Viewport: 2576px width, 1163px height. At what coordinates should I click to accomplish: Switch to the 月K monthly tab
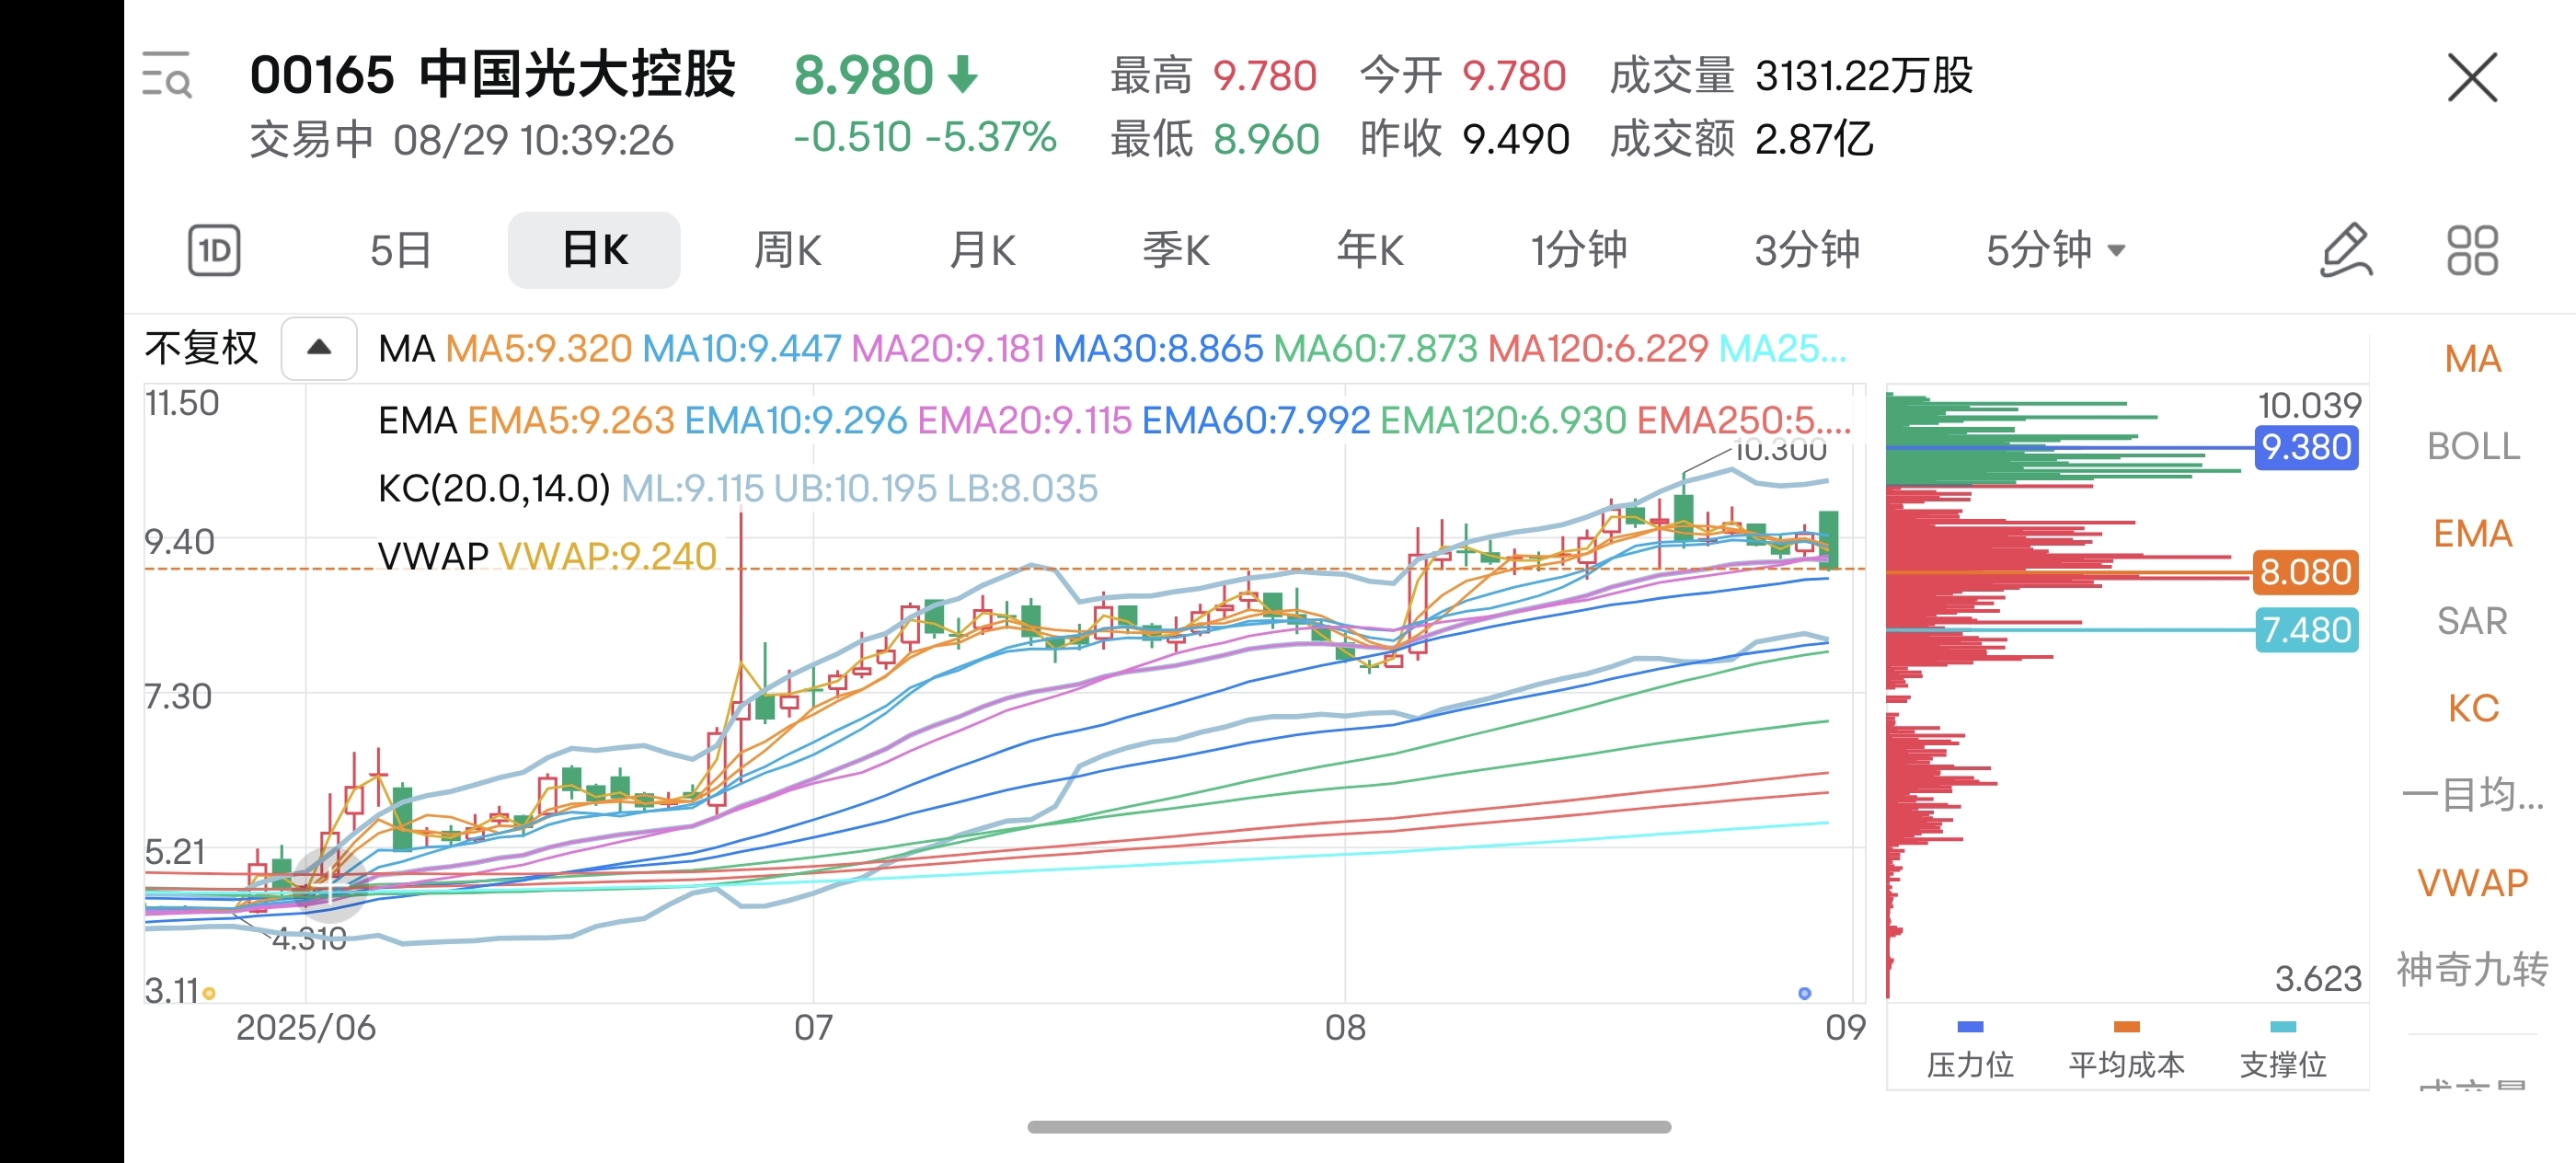pos(982,250)
